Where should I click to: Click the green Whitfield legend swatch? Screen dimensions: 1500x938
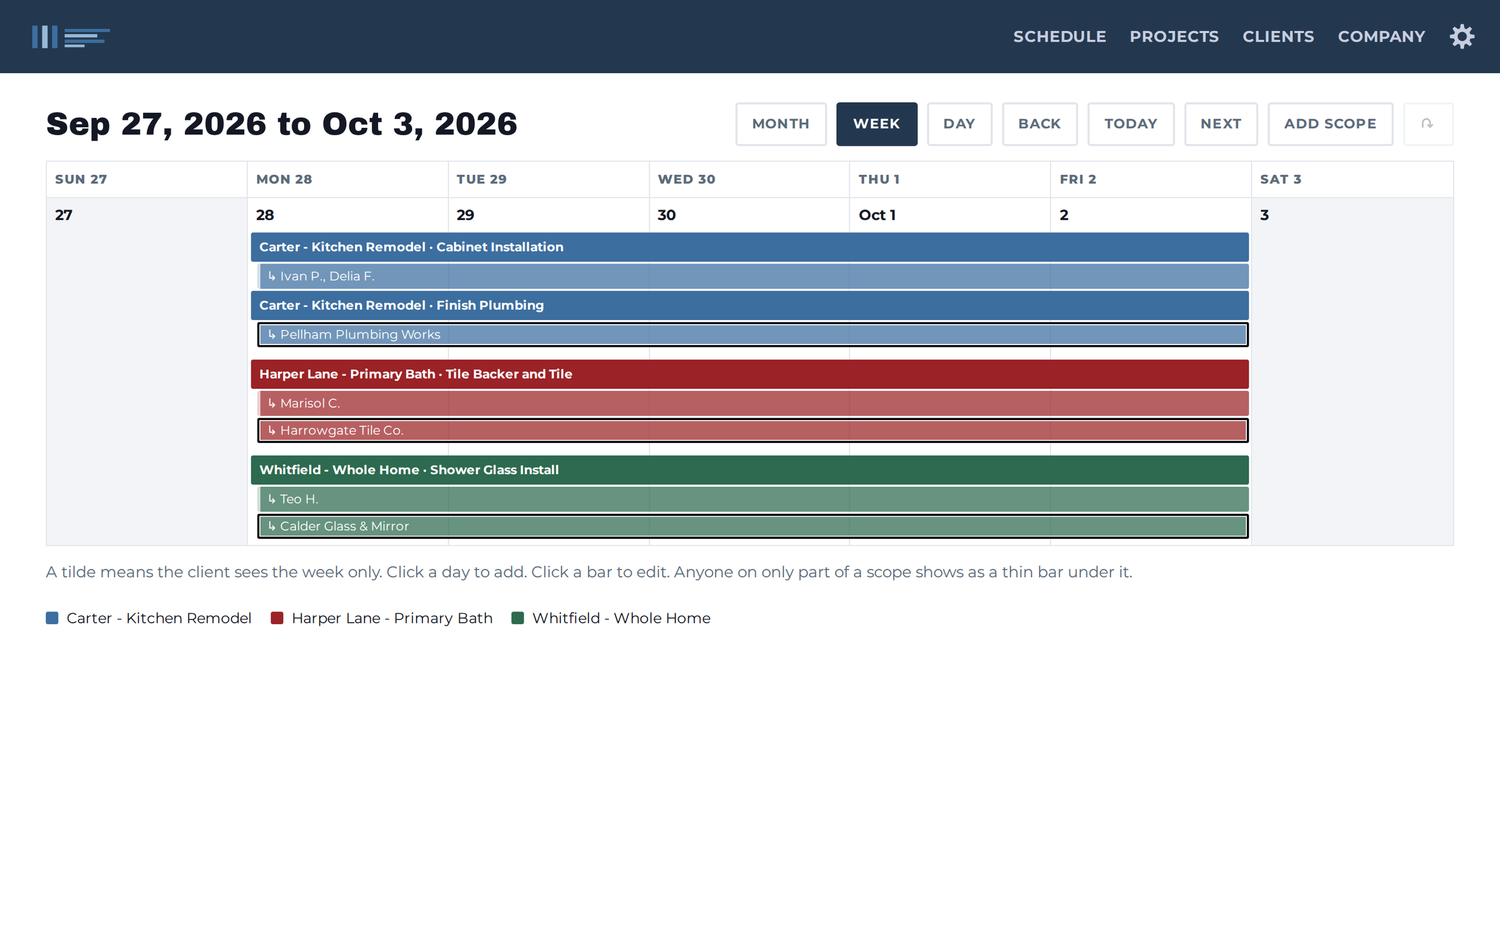[518, 618]
